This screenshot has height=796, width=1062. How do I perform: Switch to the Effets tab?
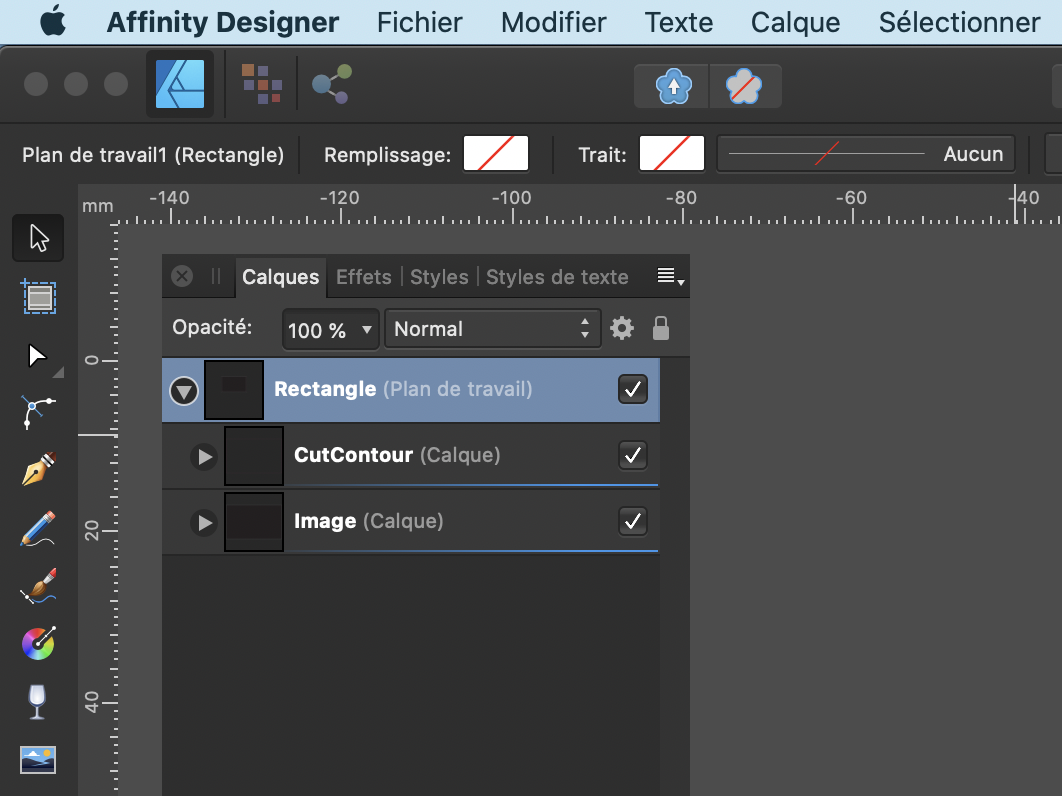coord(364,277)
